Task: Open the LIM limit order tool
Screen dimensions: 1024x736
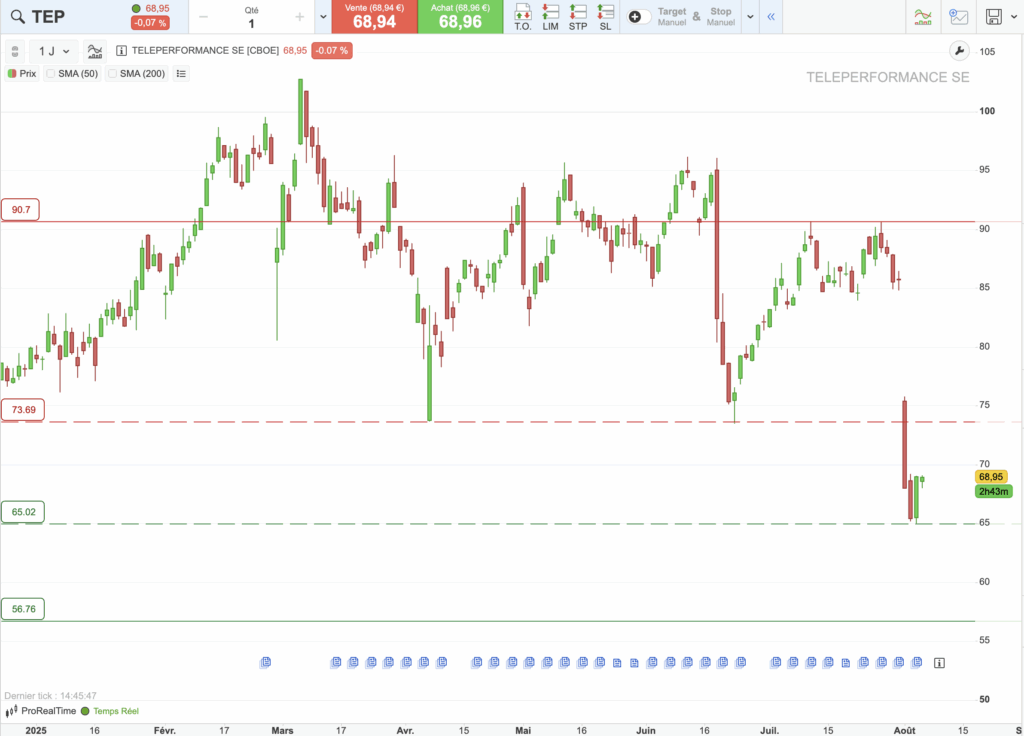Action: point(549,17)
